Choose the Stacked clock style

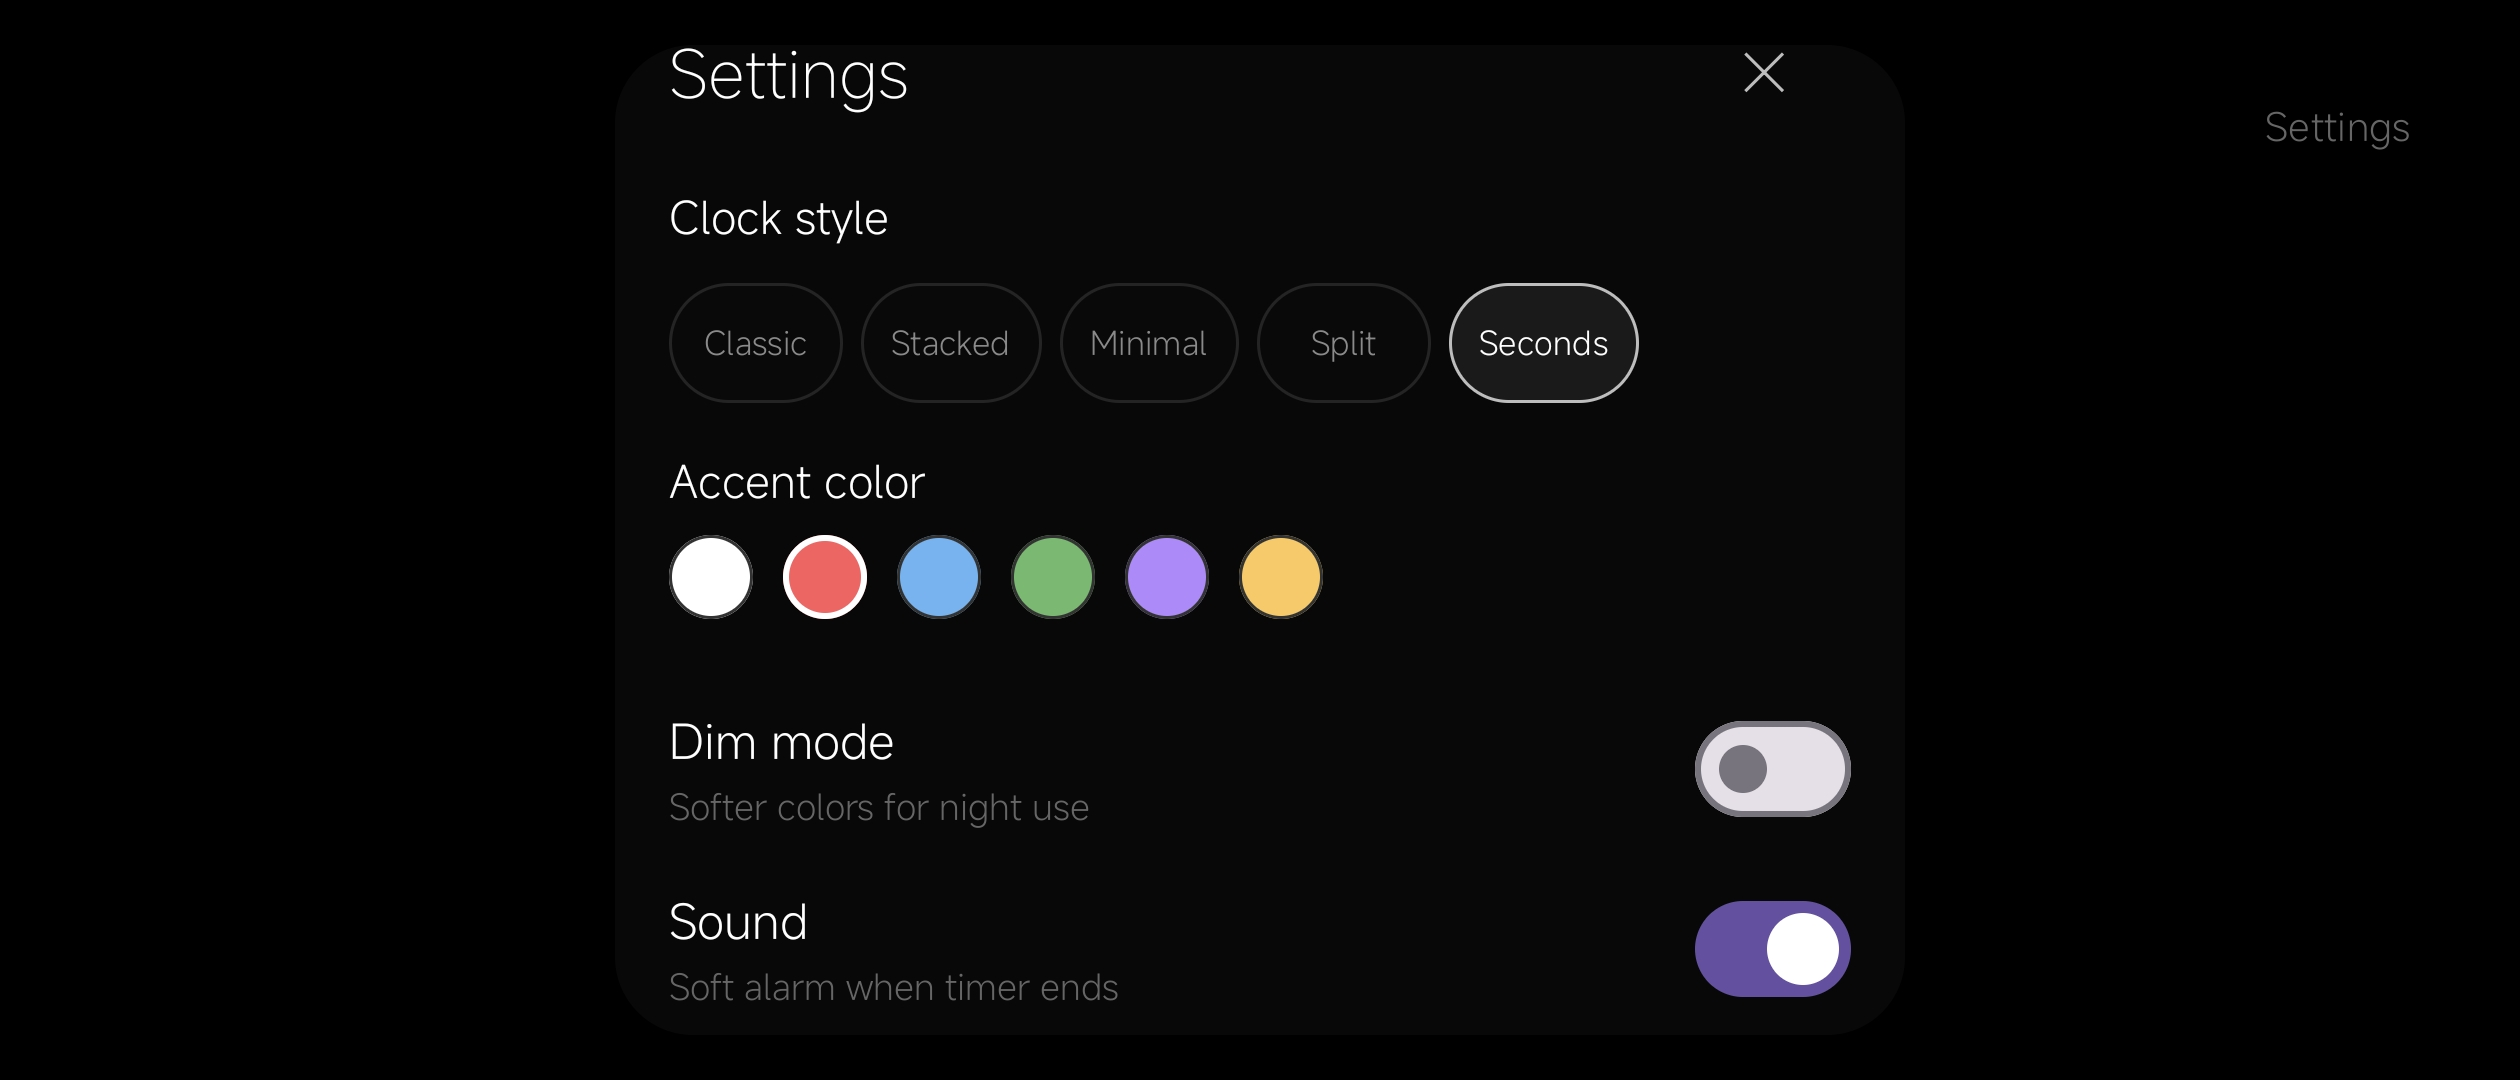coord(950,343)
